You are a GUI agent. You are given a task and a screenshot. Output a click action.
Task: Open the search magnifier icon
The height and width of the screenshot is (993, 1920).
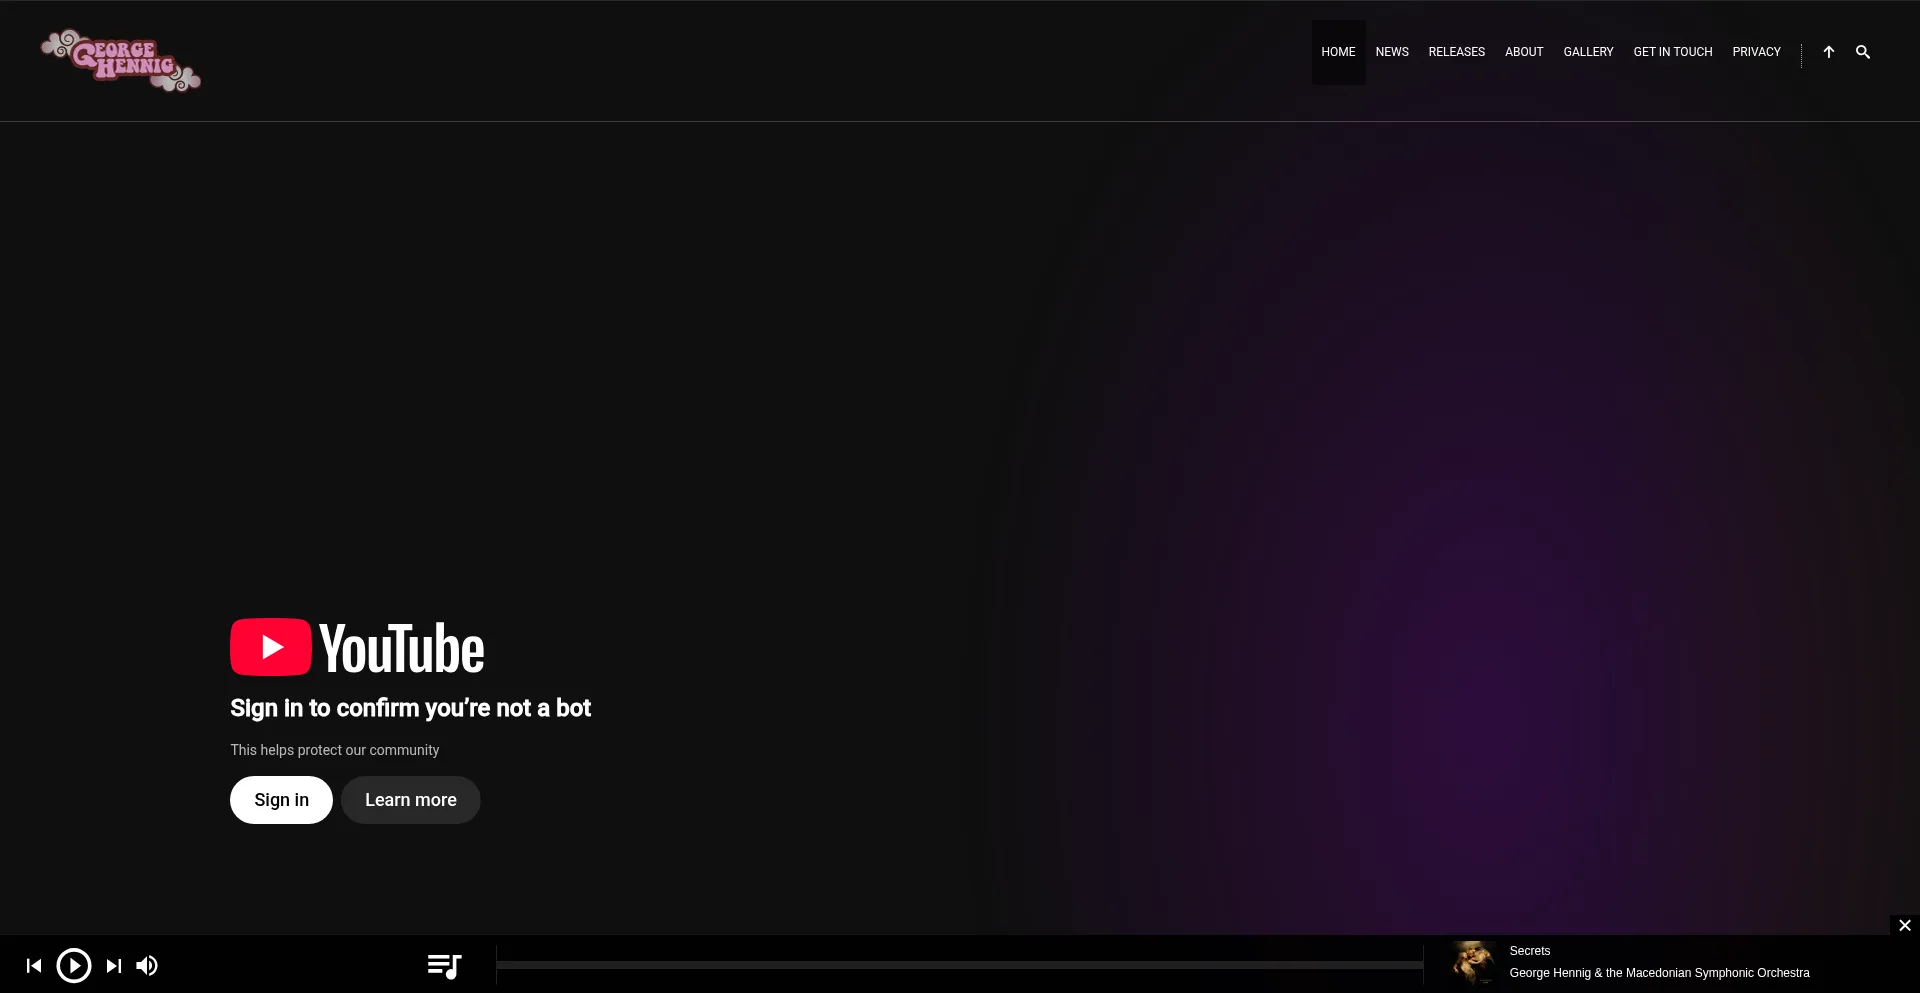click(1862, 52)
